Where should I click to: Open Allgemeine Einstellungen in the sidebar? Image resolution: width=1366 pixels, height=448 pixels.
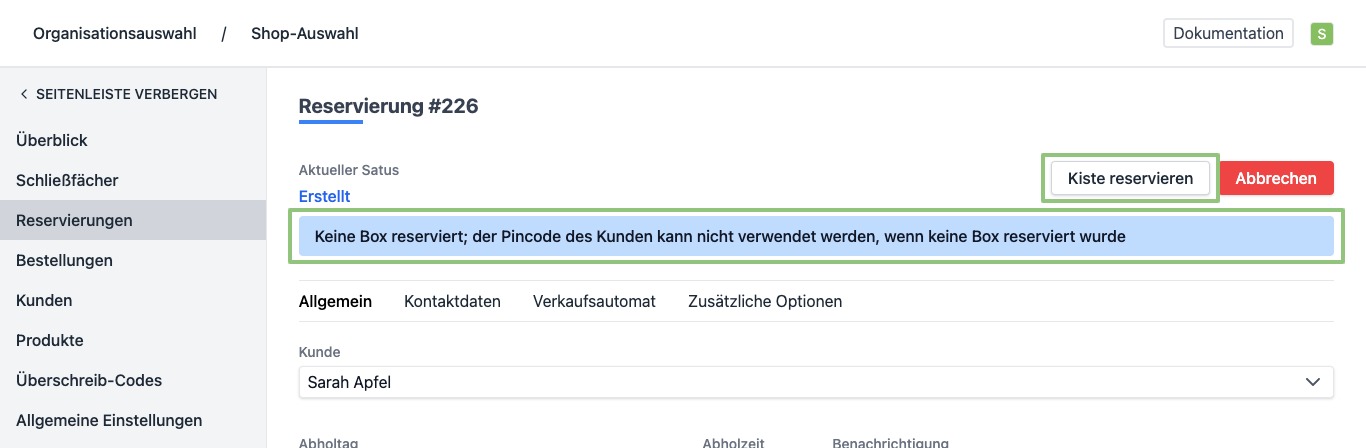point(109,420)
